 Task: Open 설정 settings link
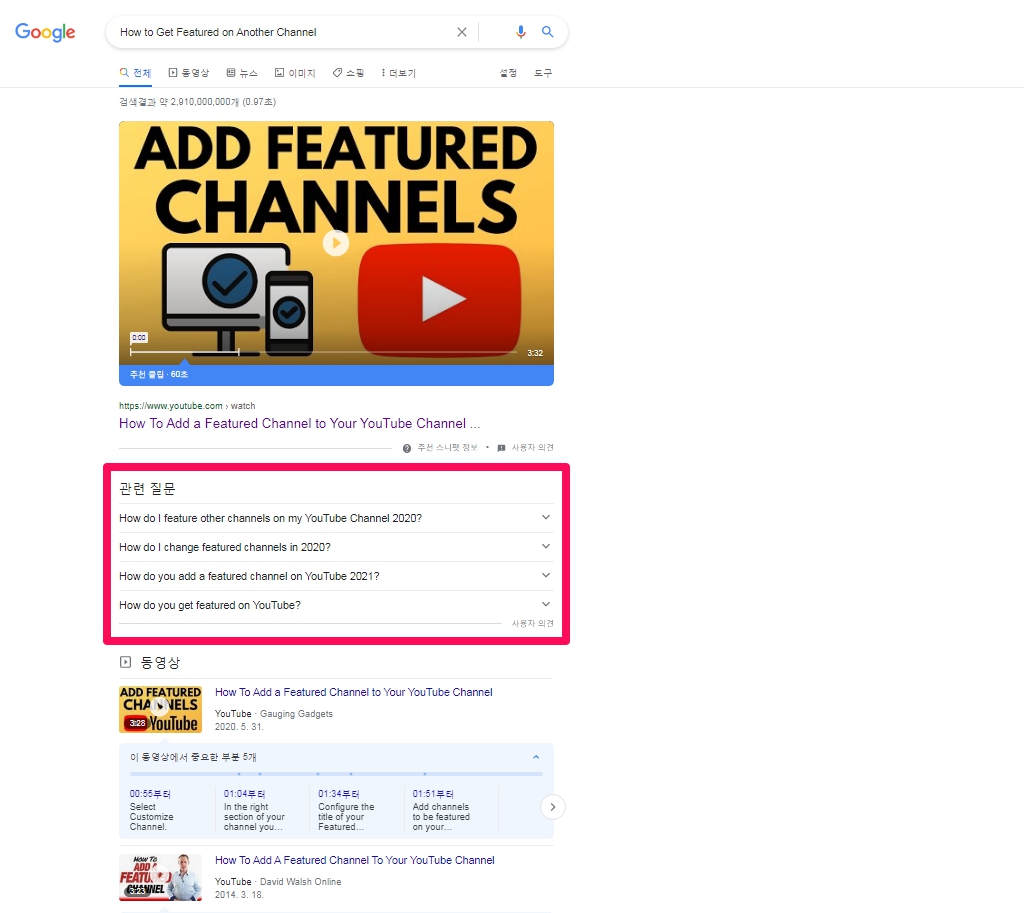point(508,72)
